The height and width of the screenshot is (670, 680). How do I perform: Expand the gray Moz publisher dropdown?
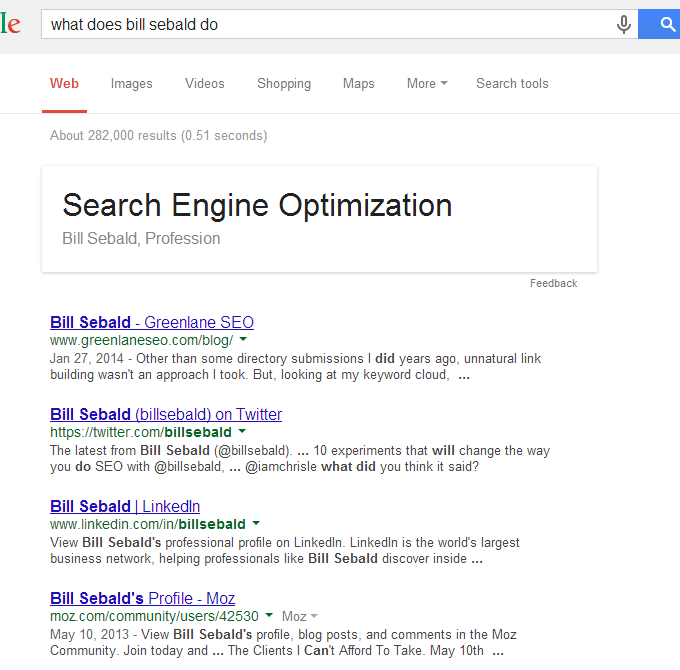click(x=300, y=616)
